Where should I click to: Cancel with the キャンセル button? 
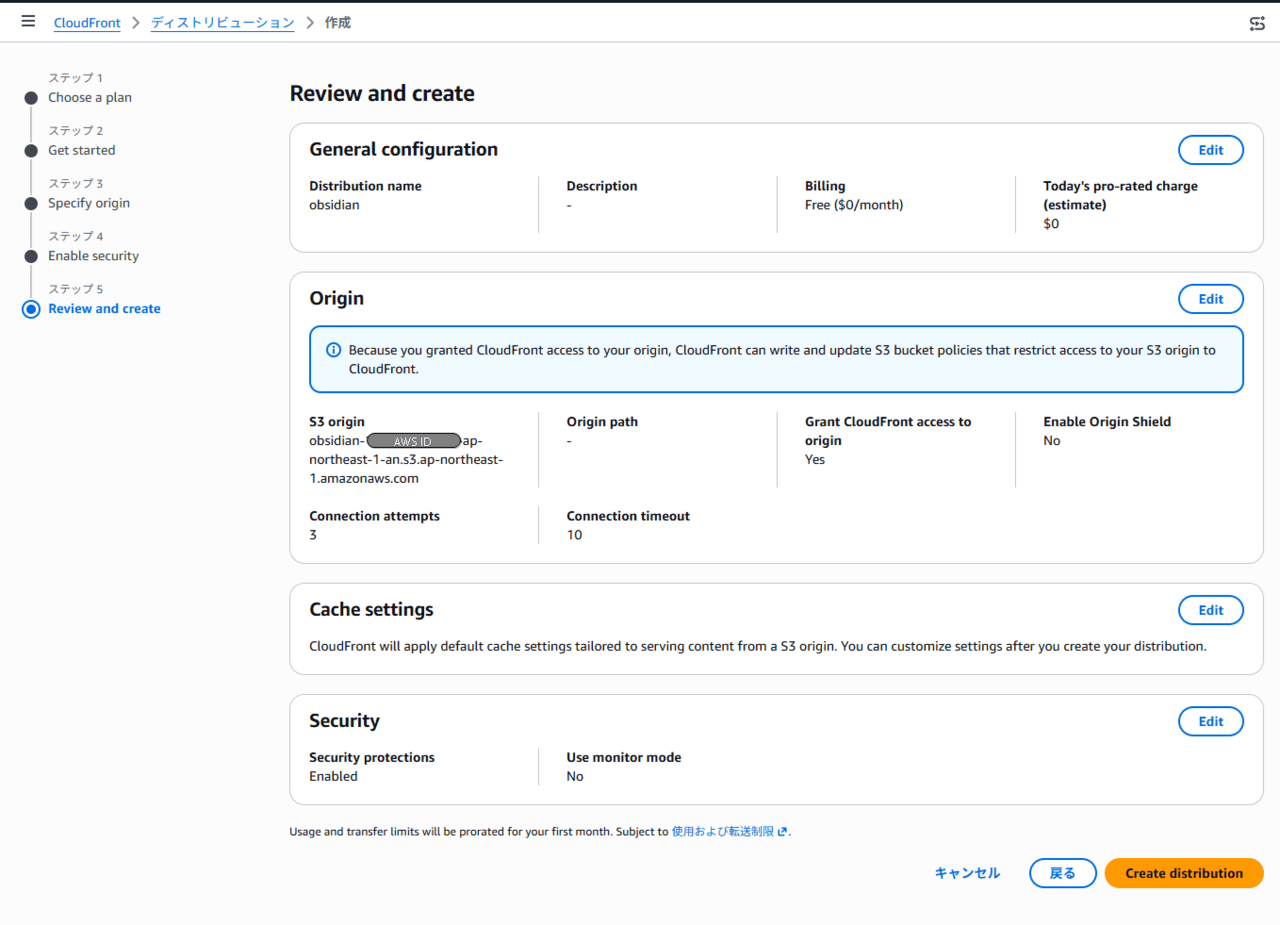(x=967, y=873)
